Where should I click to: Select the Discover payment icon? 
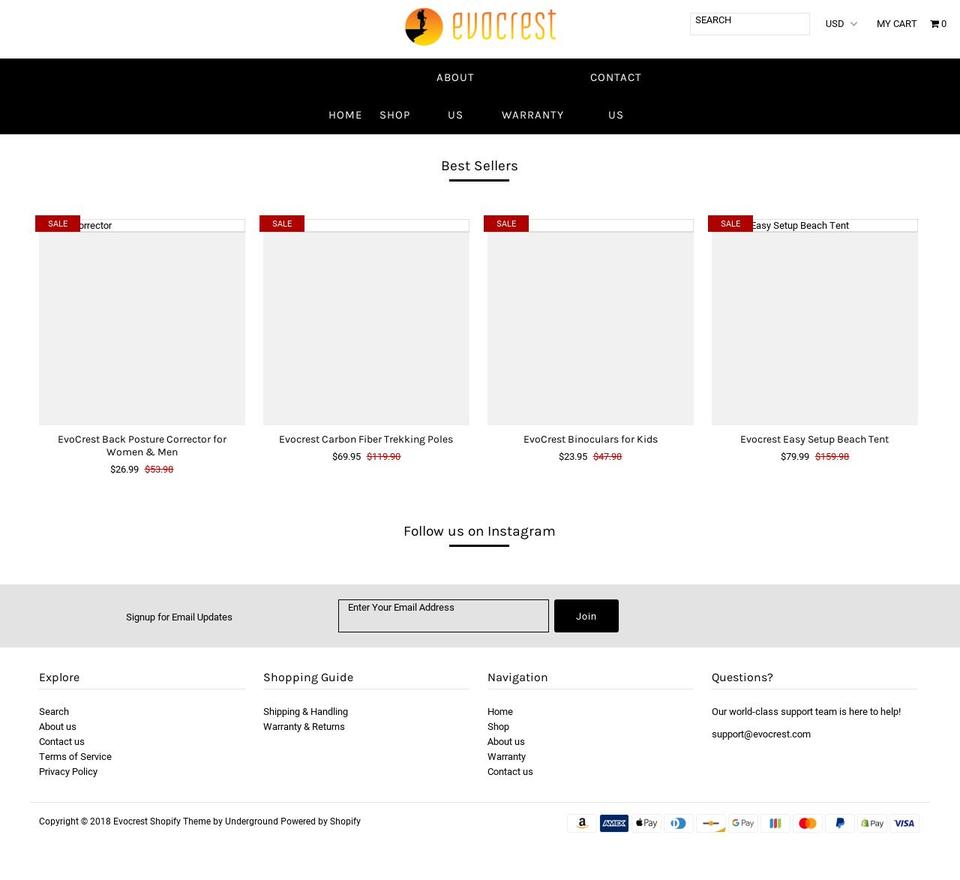(711, 823)
